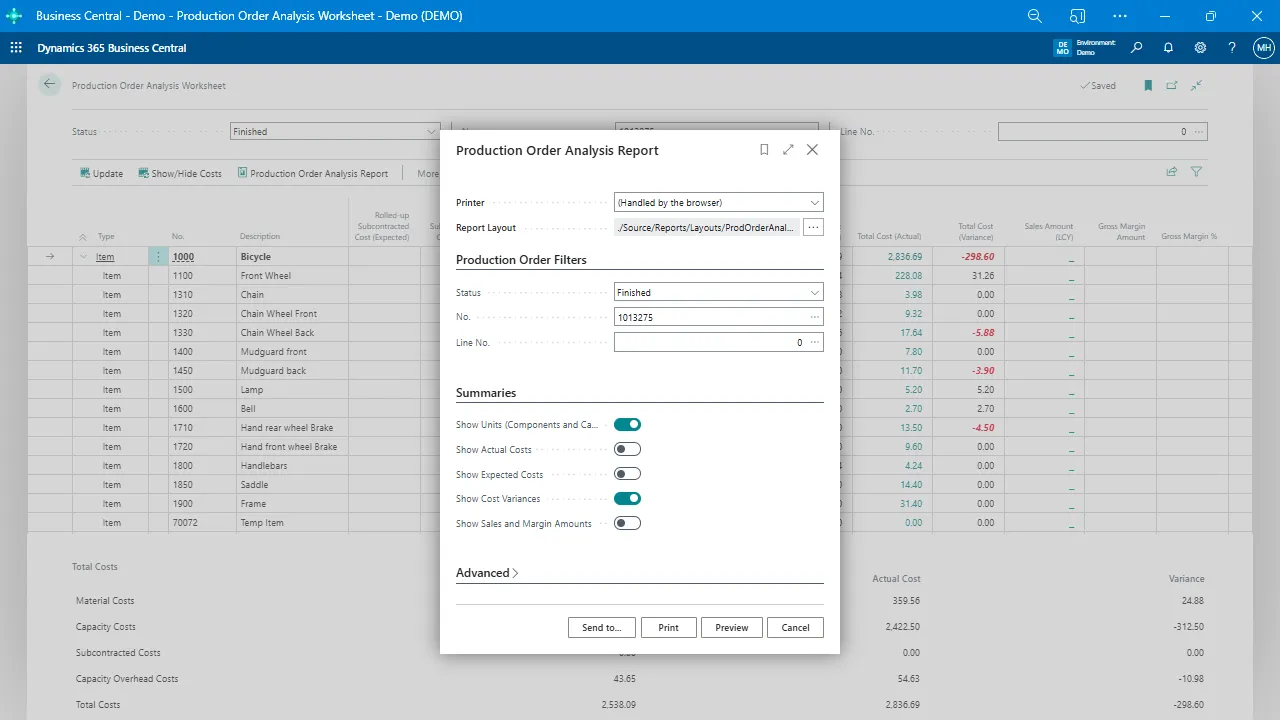Expand the report dialog to full screen
1280x720 pixels.
tap(788, 150)
